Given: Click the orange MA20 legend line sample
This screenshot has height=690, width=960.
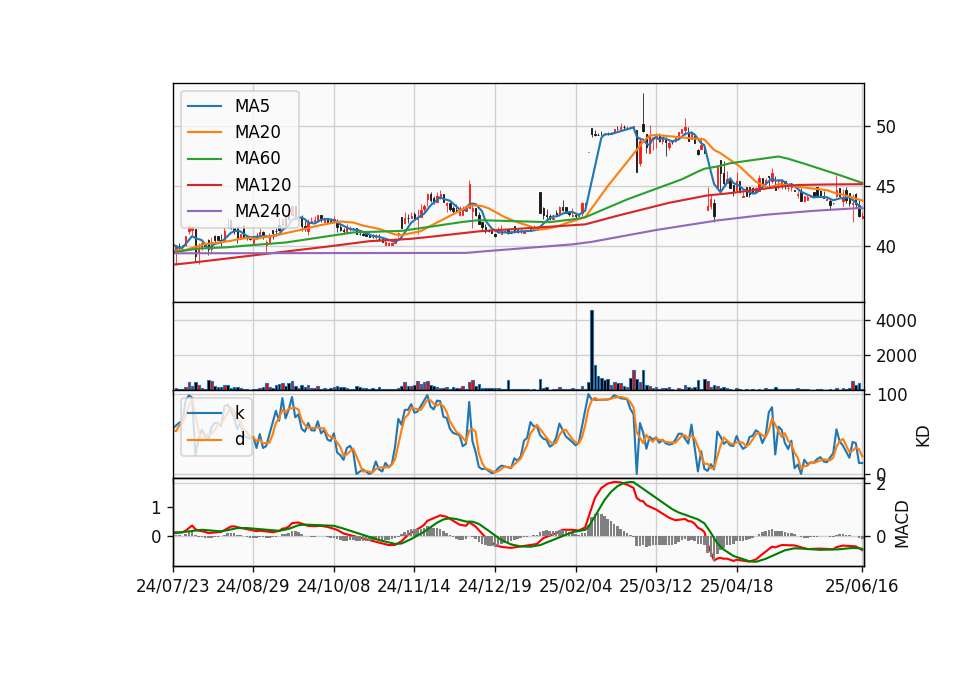Looking at the screenshot, I should point(204,132).
